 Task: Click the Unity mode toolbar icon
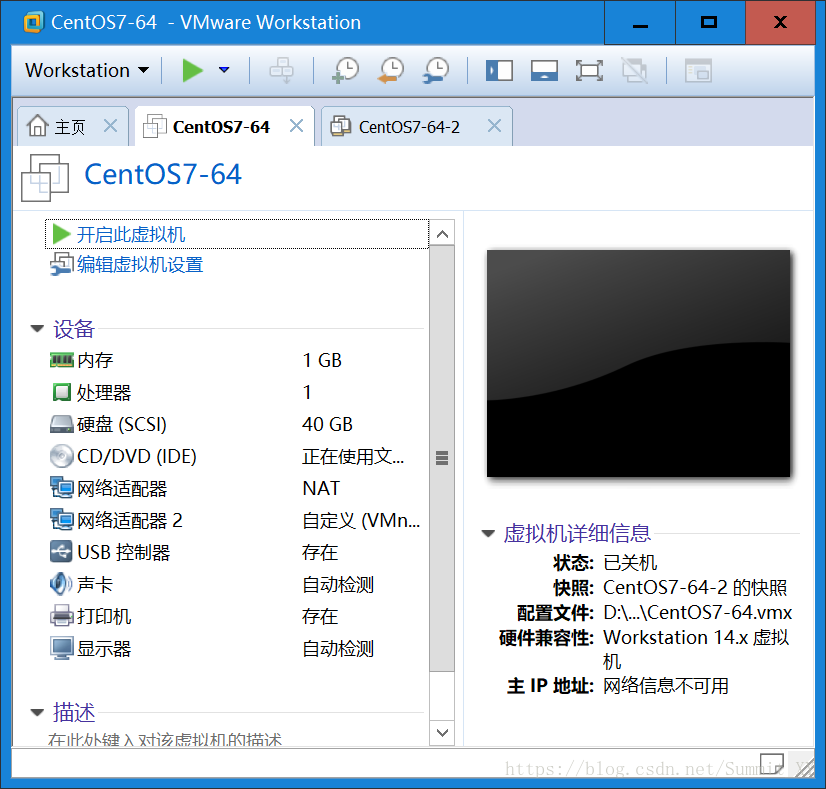tap(634, 71)
